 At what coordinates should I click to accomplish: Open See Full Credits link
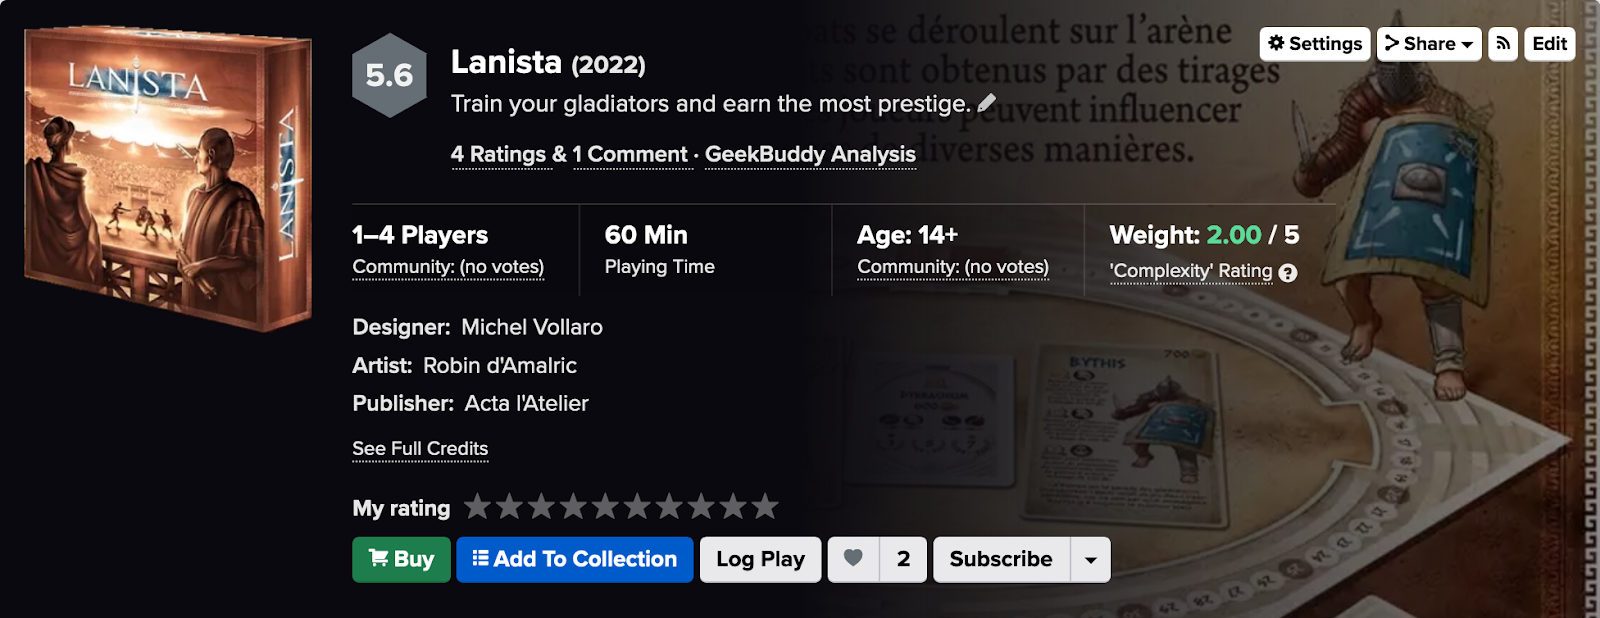pyautogui.click(x=420, y=449)
